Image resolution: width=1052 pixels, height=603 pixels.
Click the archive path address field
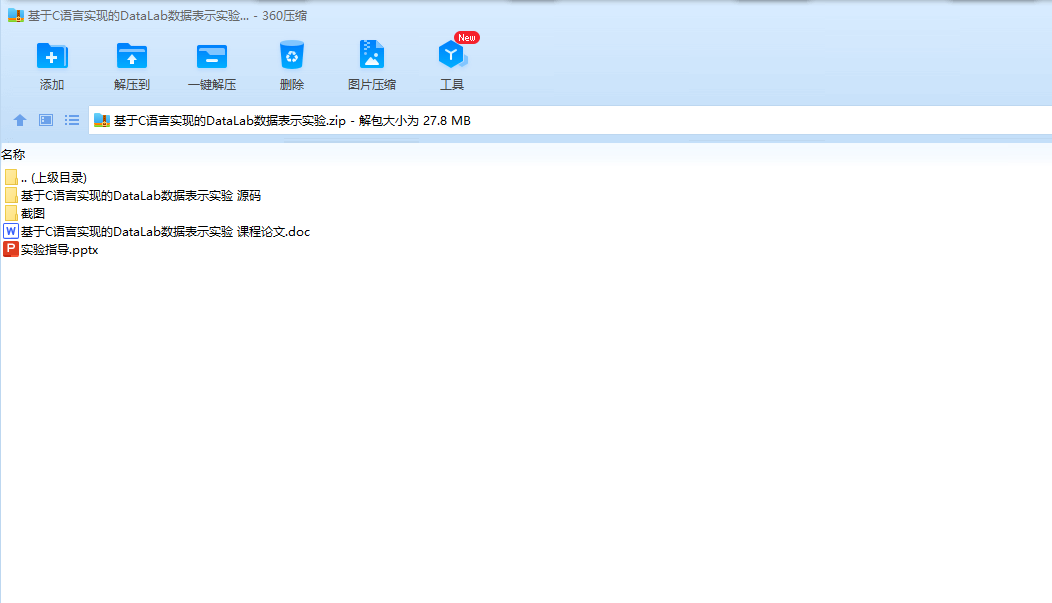click(x=570, y=121)
